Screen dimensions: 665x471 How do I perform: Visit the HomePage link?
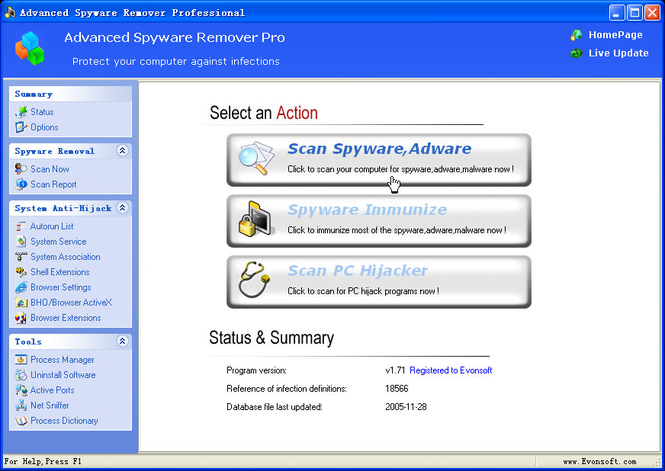pos(615,35)
